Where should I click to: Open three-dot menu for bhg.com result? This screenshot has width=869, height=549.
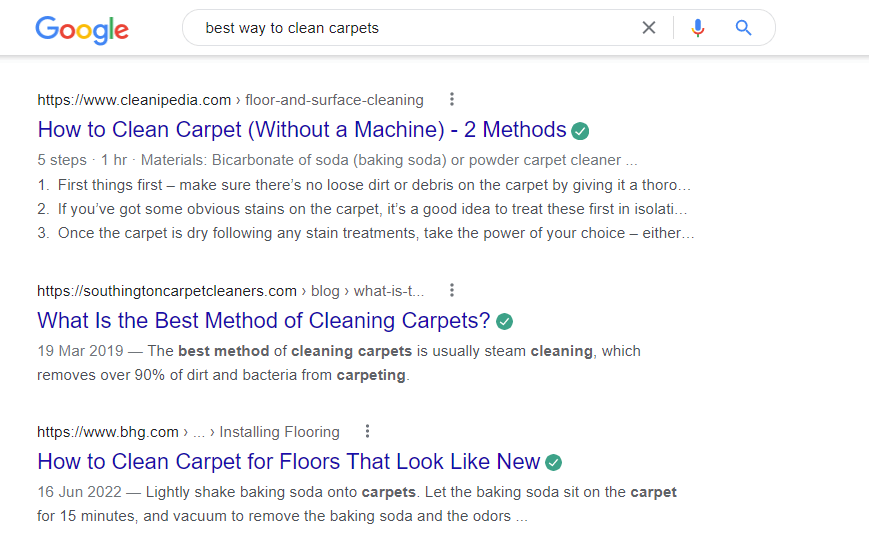(x=367, y=431)
